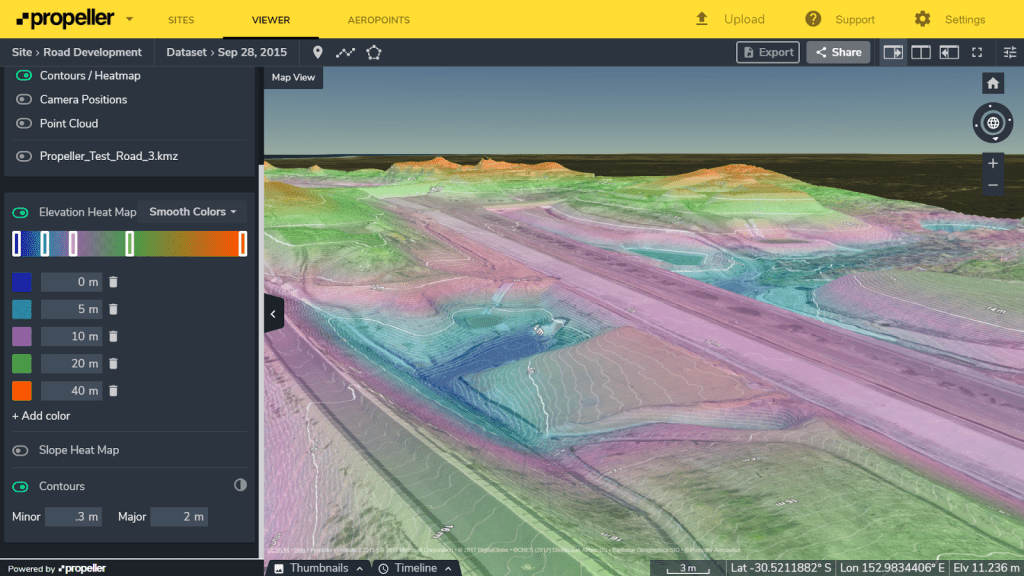Open the Smooth Colors dropdown
Viewport: 1024px width, 576px height.
[x=193, y=212]
